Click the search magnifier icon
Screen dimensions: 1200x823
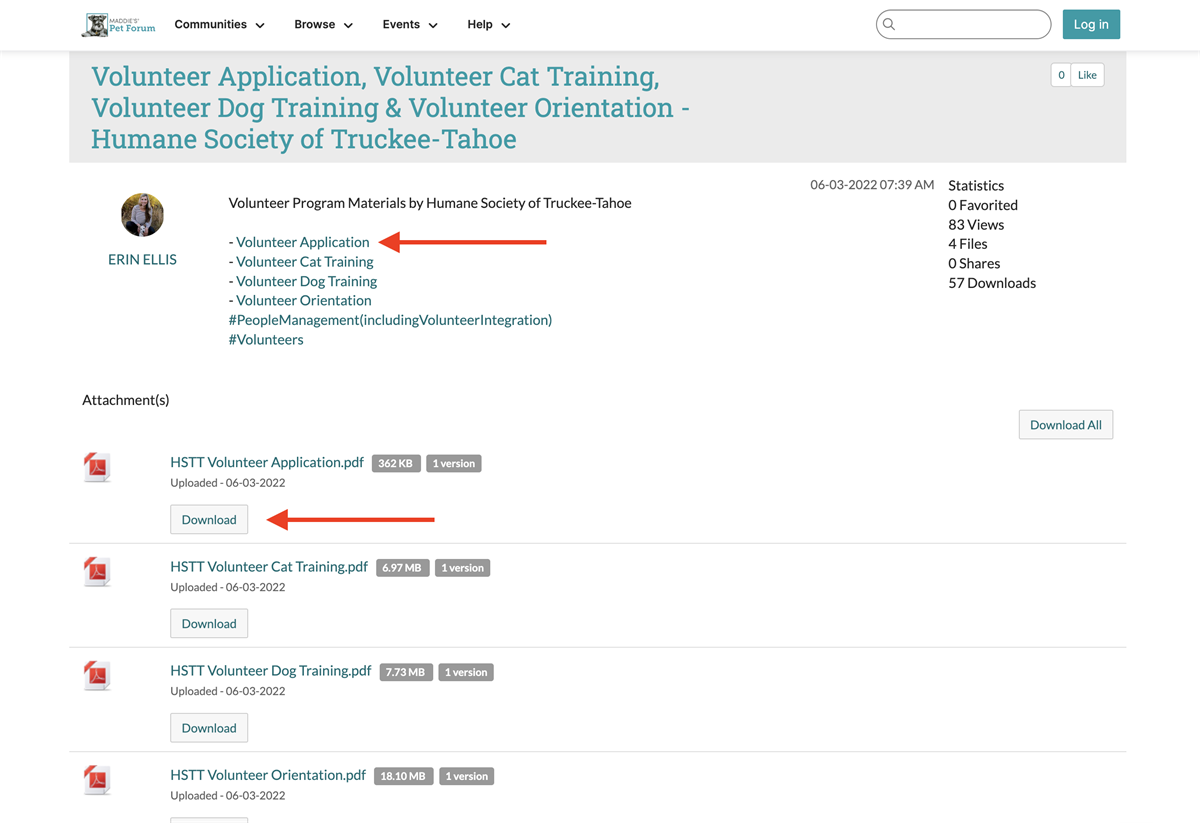click(889, 24)
